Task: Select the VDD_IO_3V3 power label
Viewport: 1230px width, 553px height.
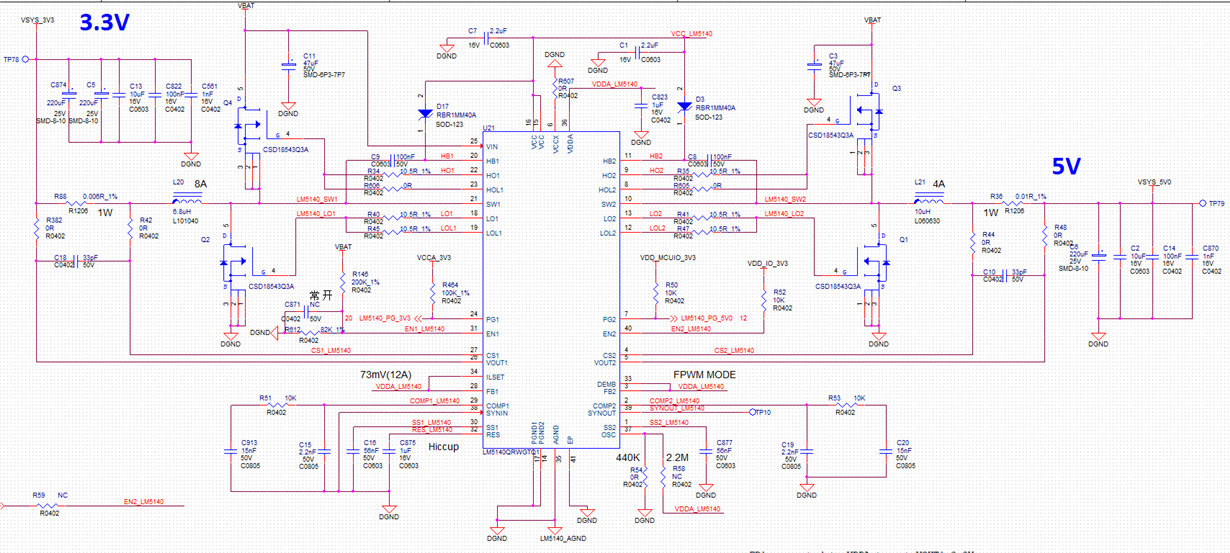Action: click(768, 263)
